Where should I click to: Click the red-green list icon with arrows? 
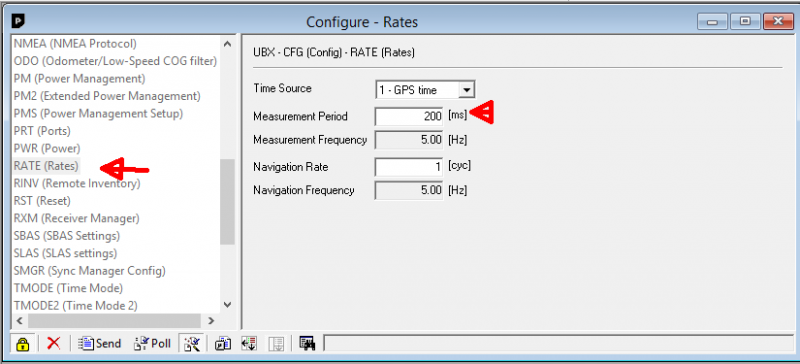(x=249, y=344)
